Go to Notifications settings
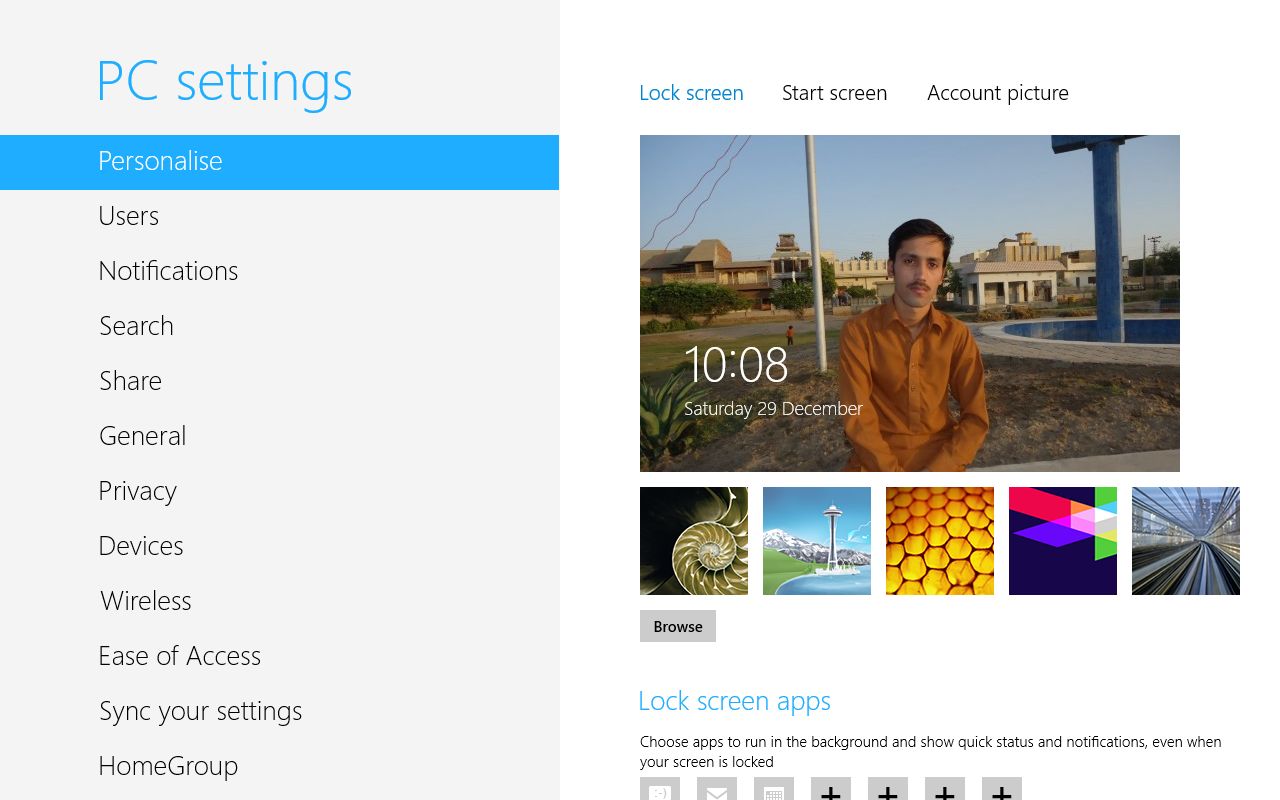This screenshot has width=1280, height=800. (168, 271)
